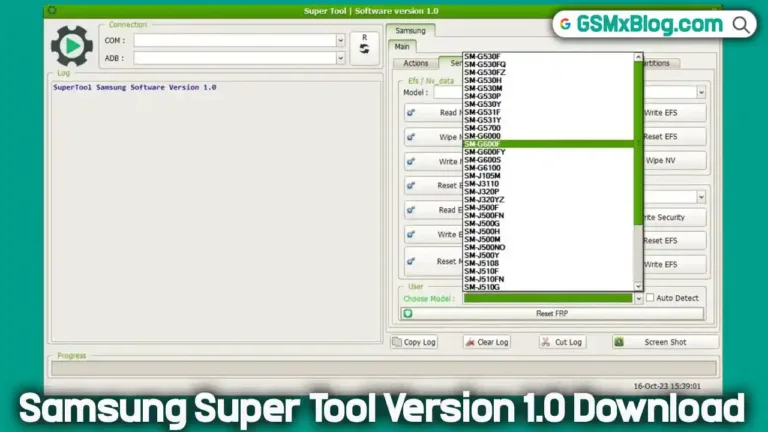This screenshot has width=768, height=432.
Task: Click the green play gear start icon
Action: click(72, 46)
